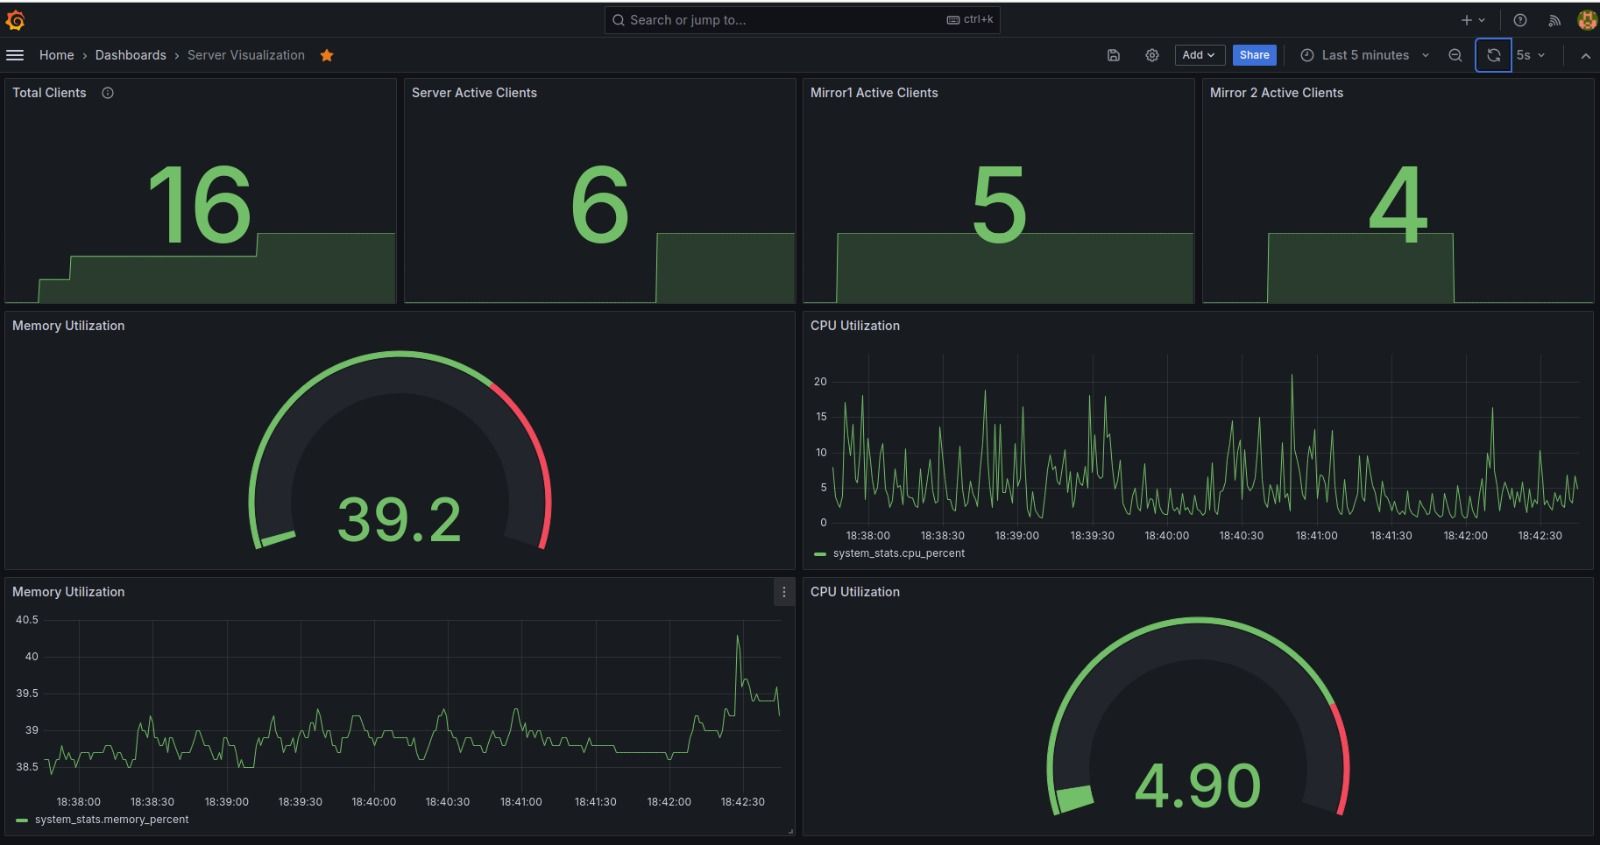Focus the Search or jump to field
Image resolution: width=1600 pixels, height=845 pixels.
tap(802, 20)
